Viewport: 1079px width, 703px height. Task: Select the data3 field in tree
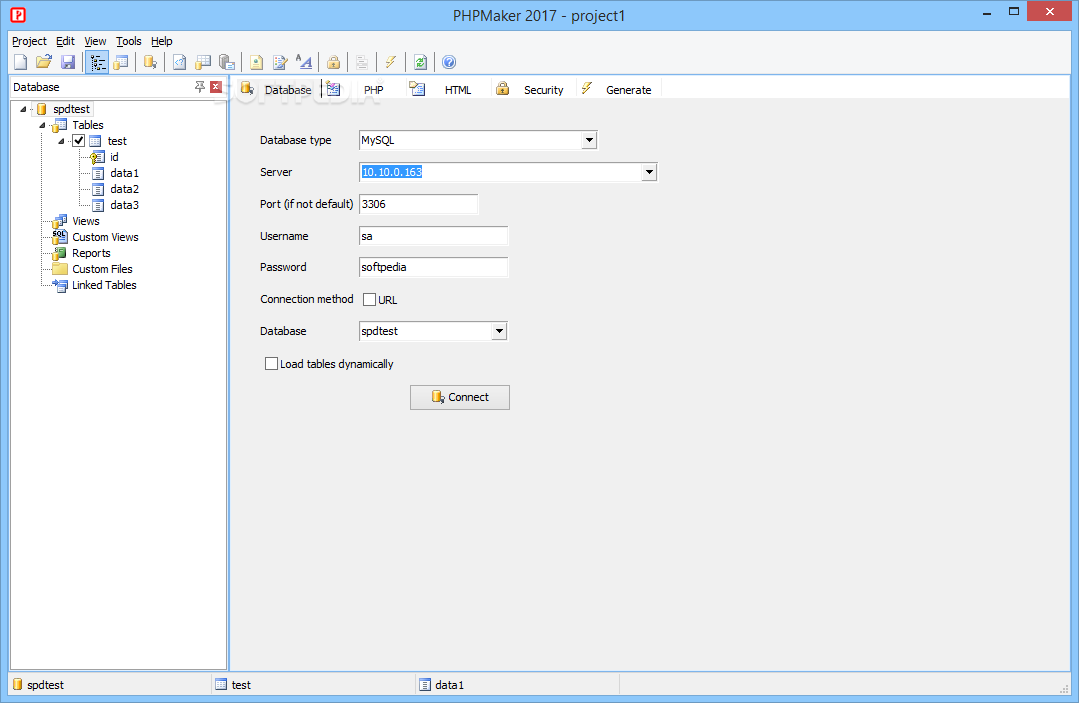click(x=125, y=205)
